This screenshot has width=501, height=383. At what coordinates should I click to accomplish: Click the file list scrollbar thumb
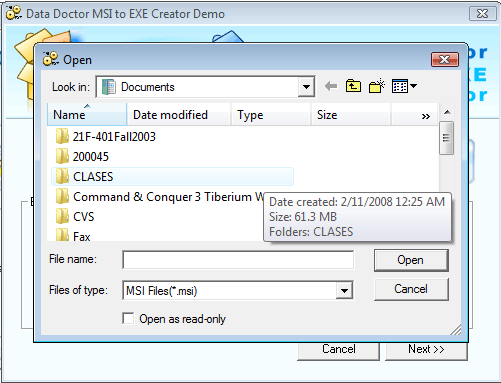click(x=446, y=138)
